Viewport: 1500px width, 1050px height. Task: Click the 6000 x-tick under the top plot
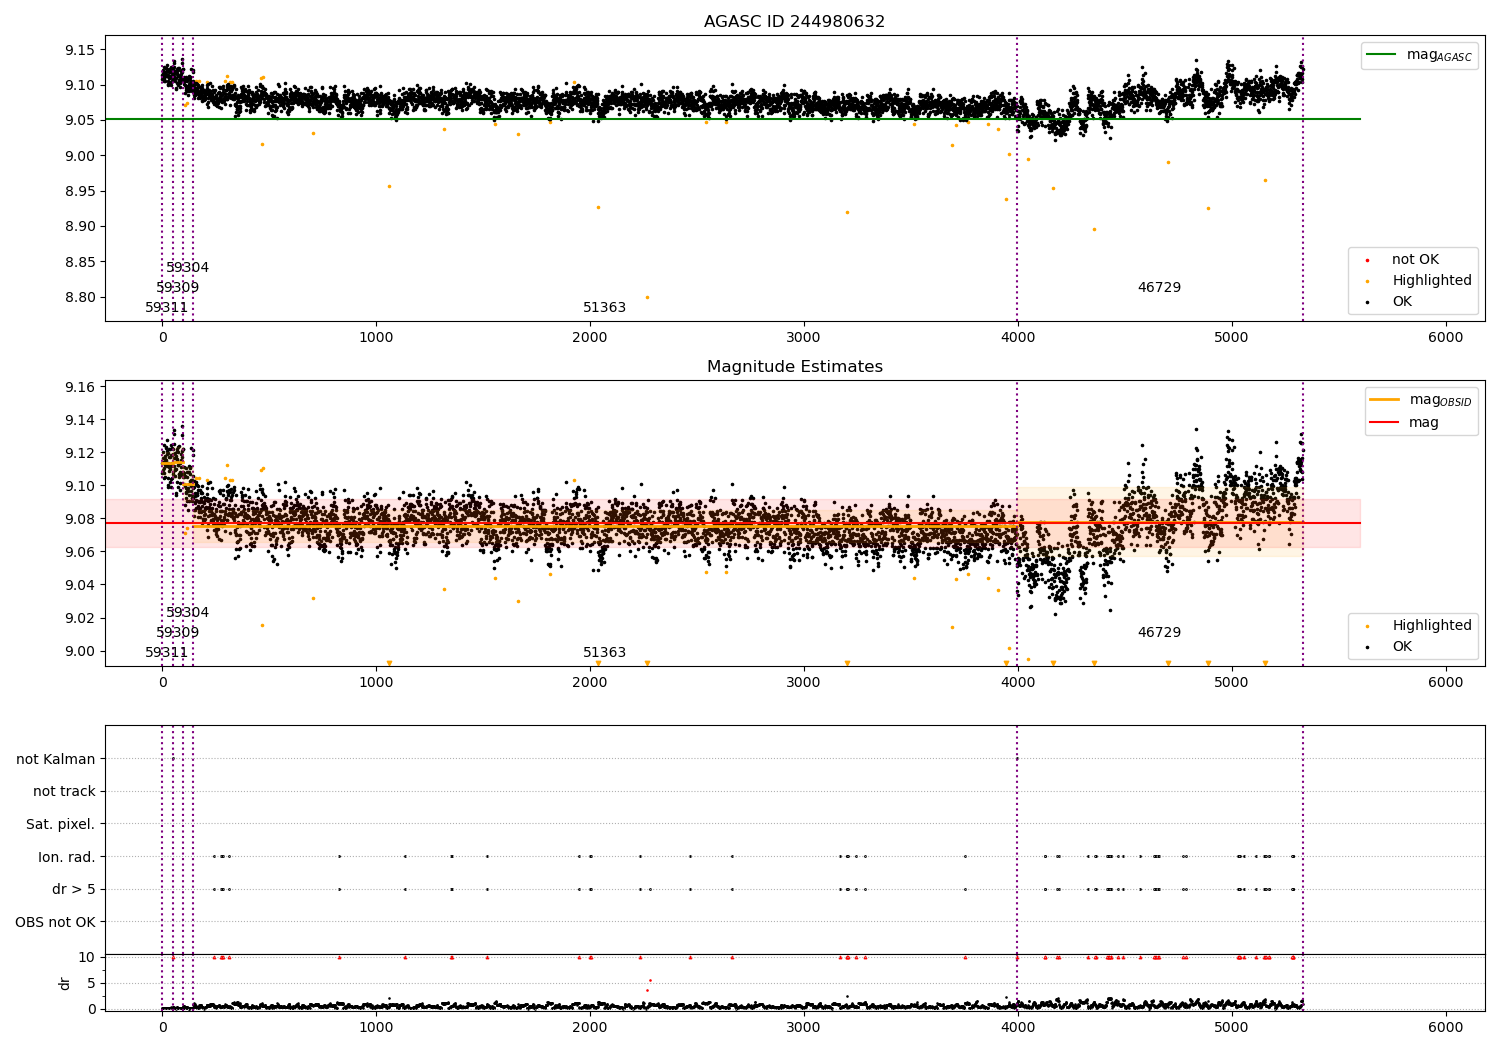point(1446,338)
